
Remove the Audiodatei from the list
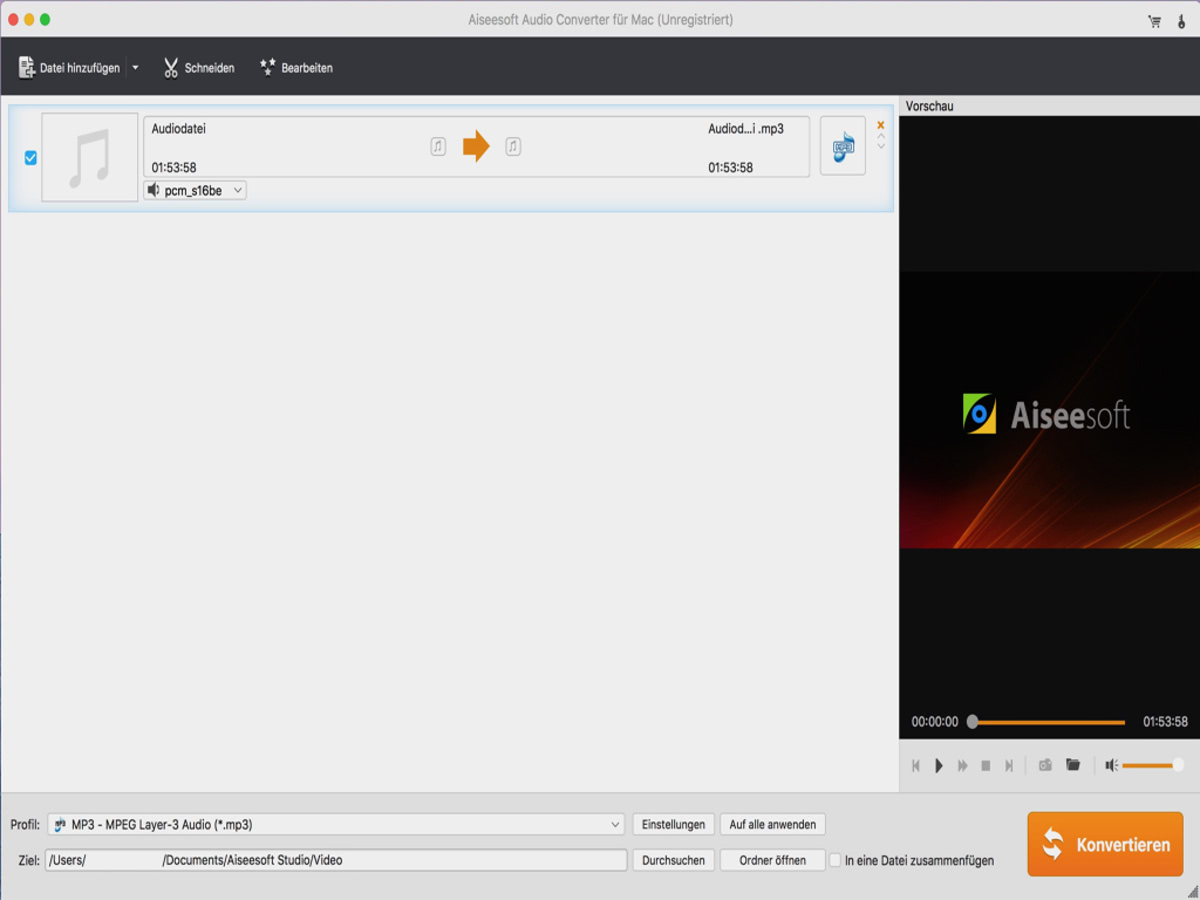tap(880, 126)
